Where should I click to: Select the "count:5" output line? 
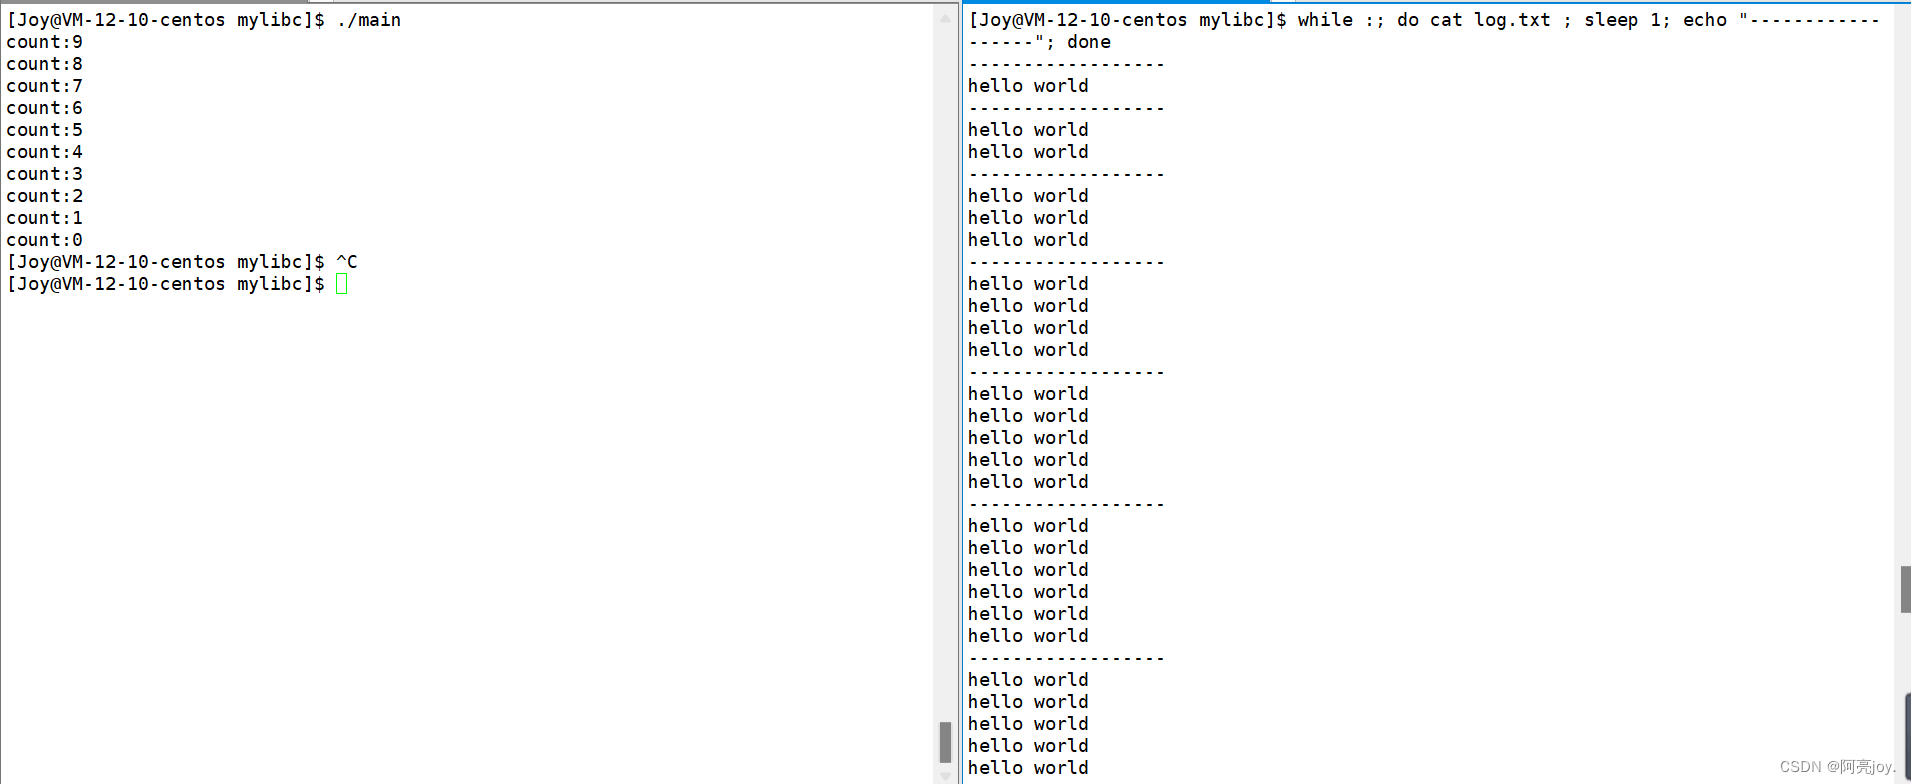click(x=45, y=130)
